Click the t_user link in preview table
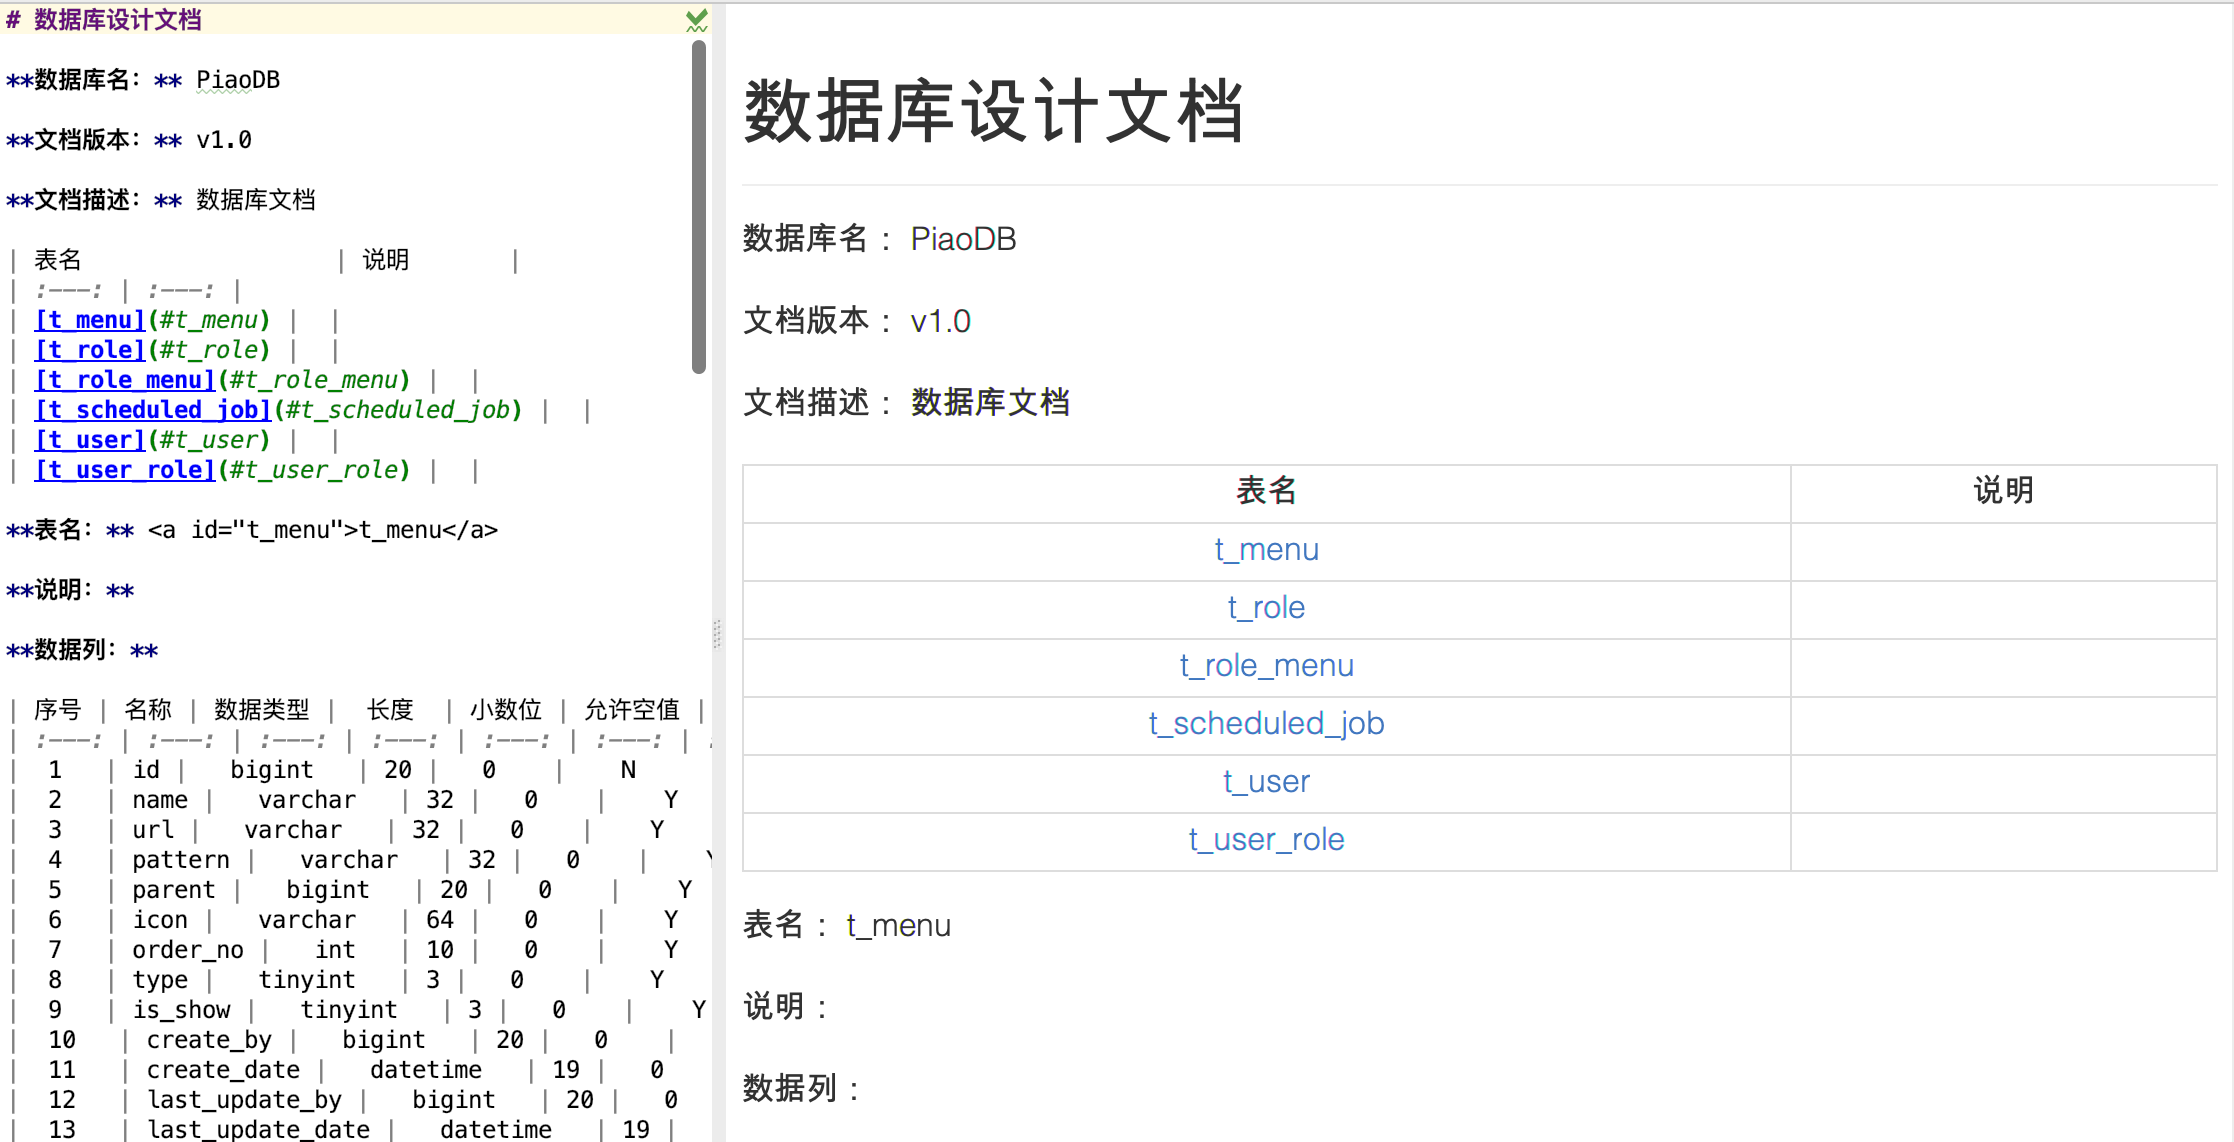Viewport: 2234px width, 1142px height. pos(1266,782)
